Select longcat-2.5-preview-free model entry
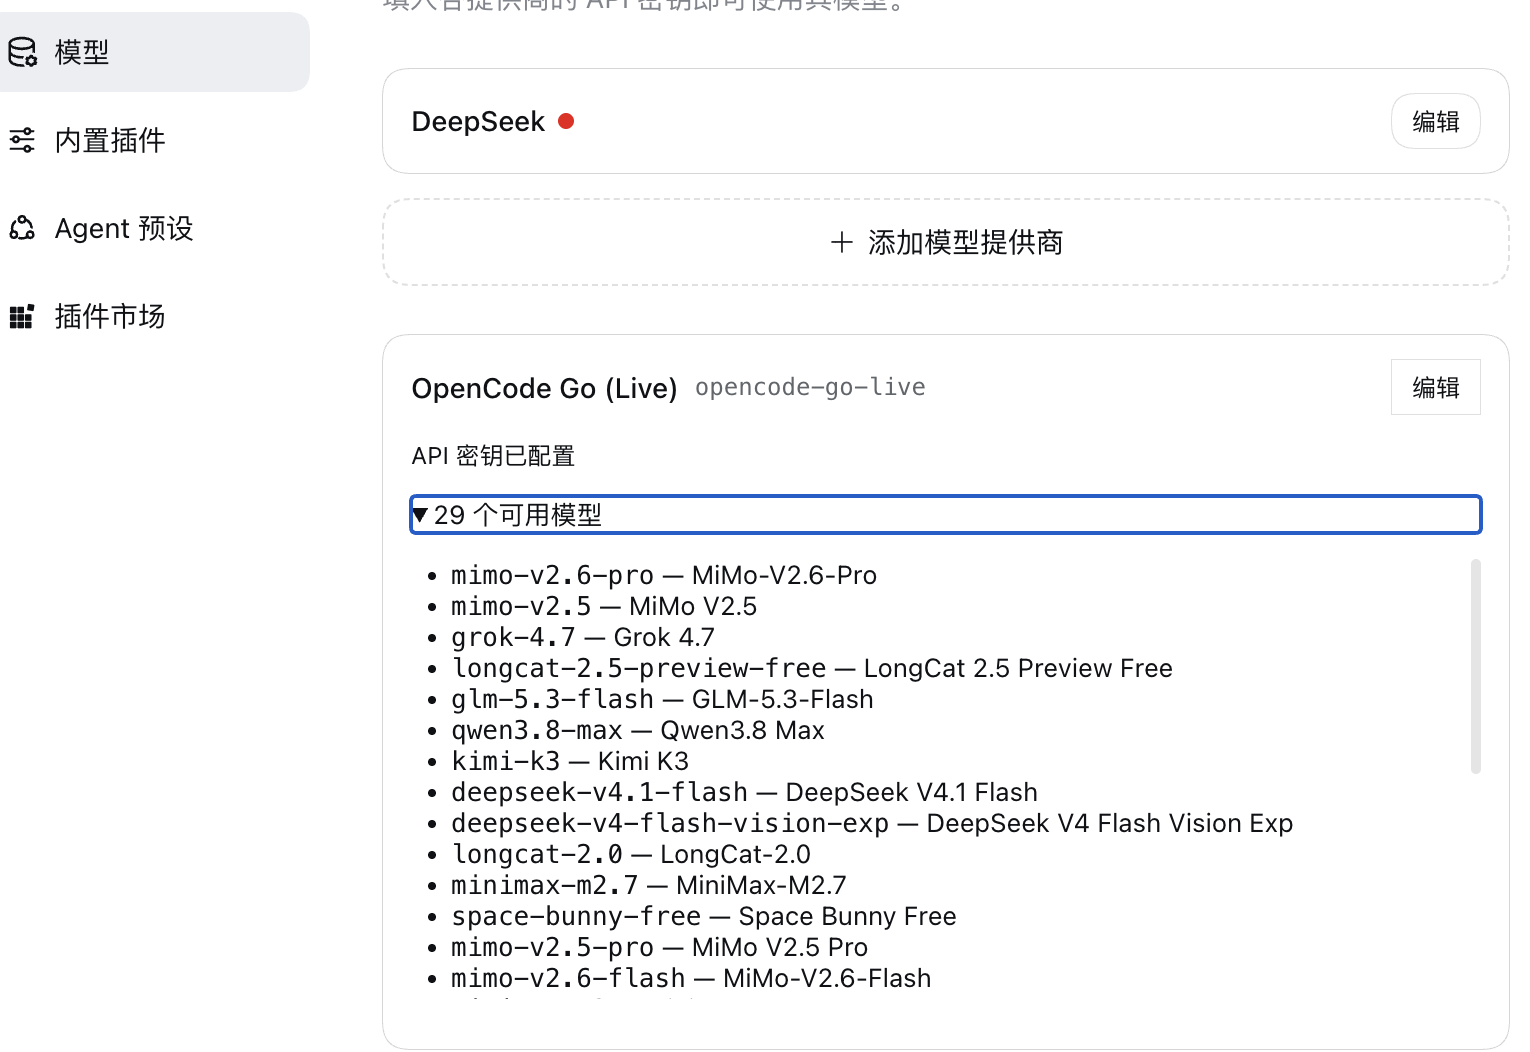The height and width of the screenshot is (1052, 1530). click(812, 668)
